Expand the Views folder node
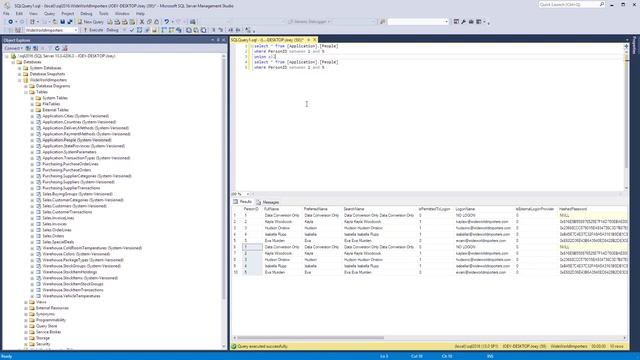This screenshot has width=640, height=360. pos(26,302)
